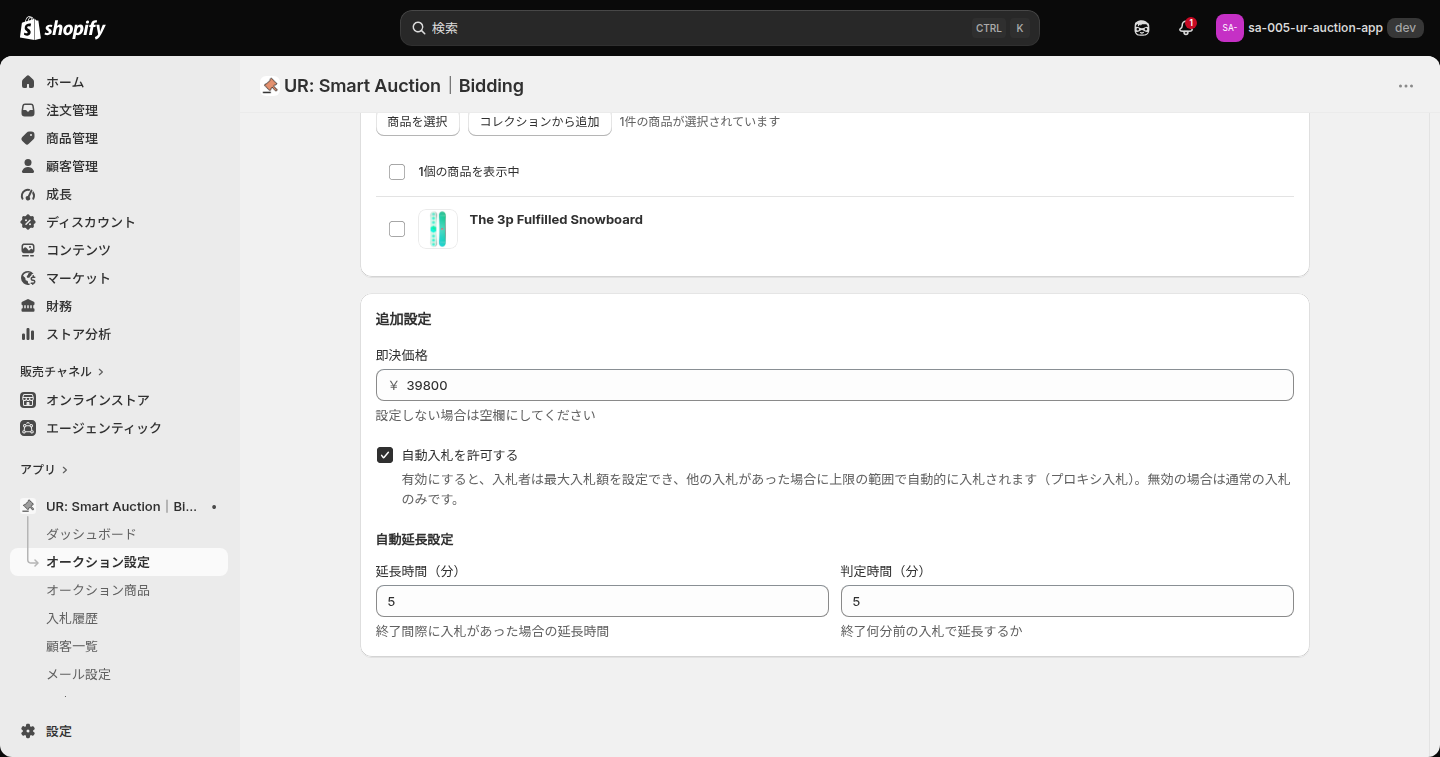The width and height of the screenshot is (1440, 757).
Task: Expand the 販売チャネル section
Action: 62,371
